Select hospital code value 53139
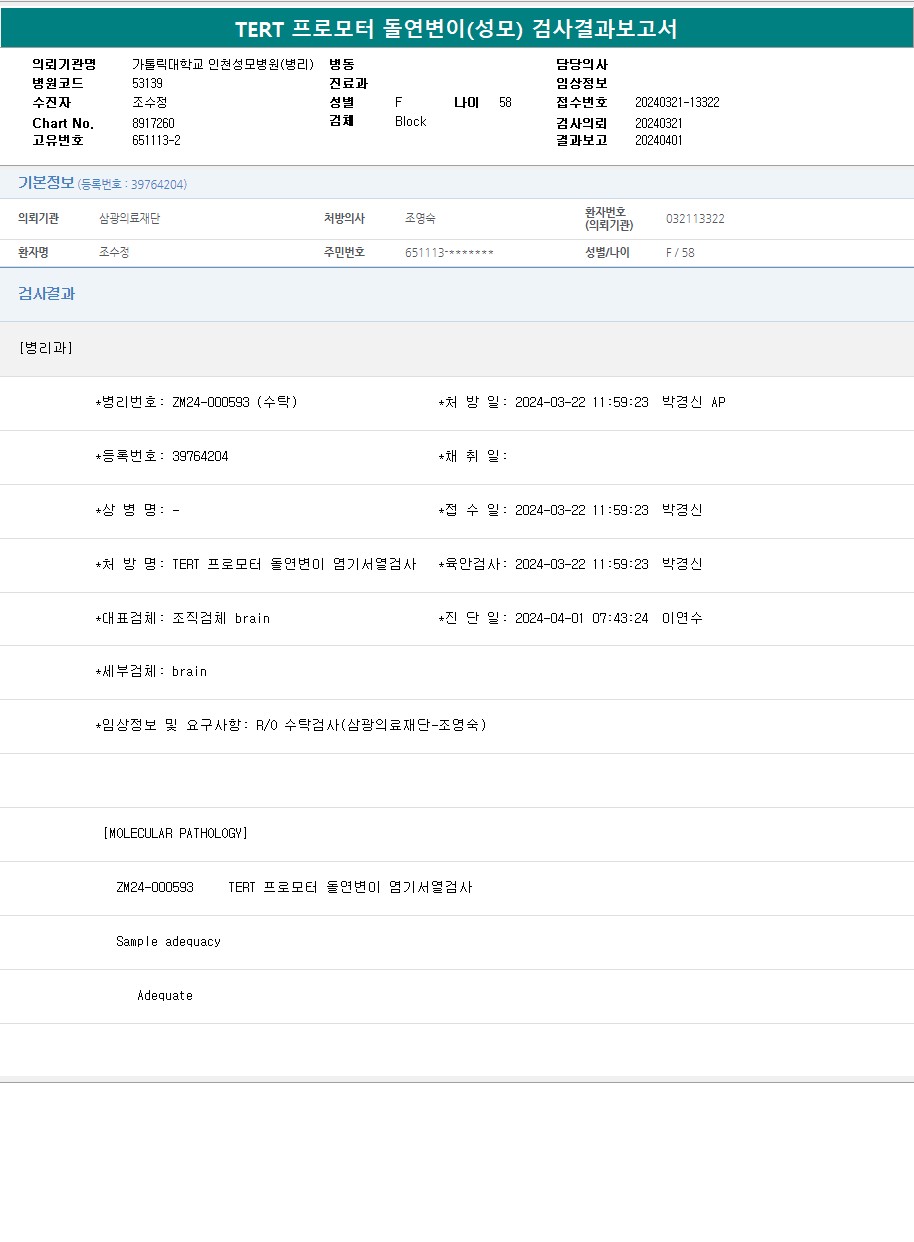Viewport: 914px width, 1242px height. click(147, 83)
